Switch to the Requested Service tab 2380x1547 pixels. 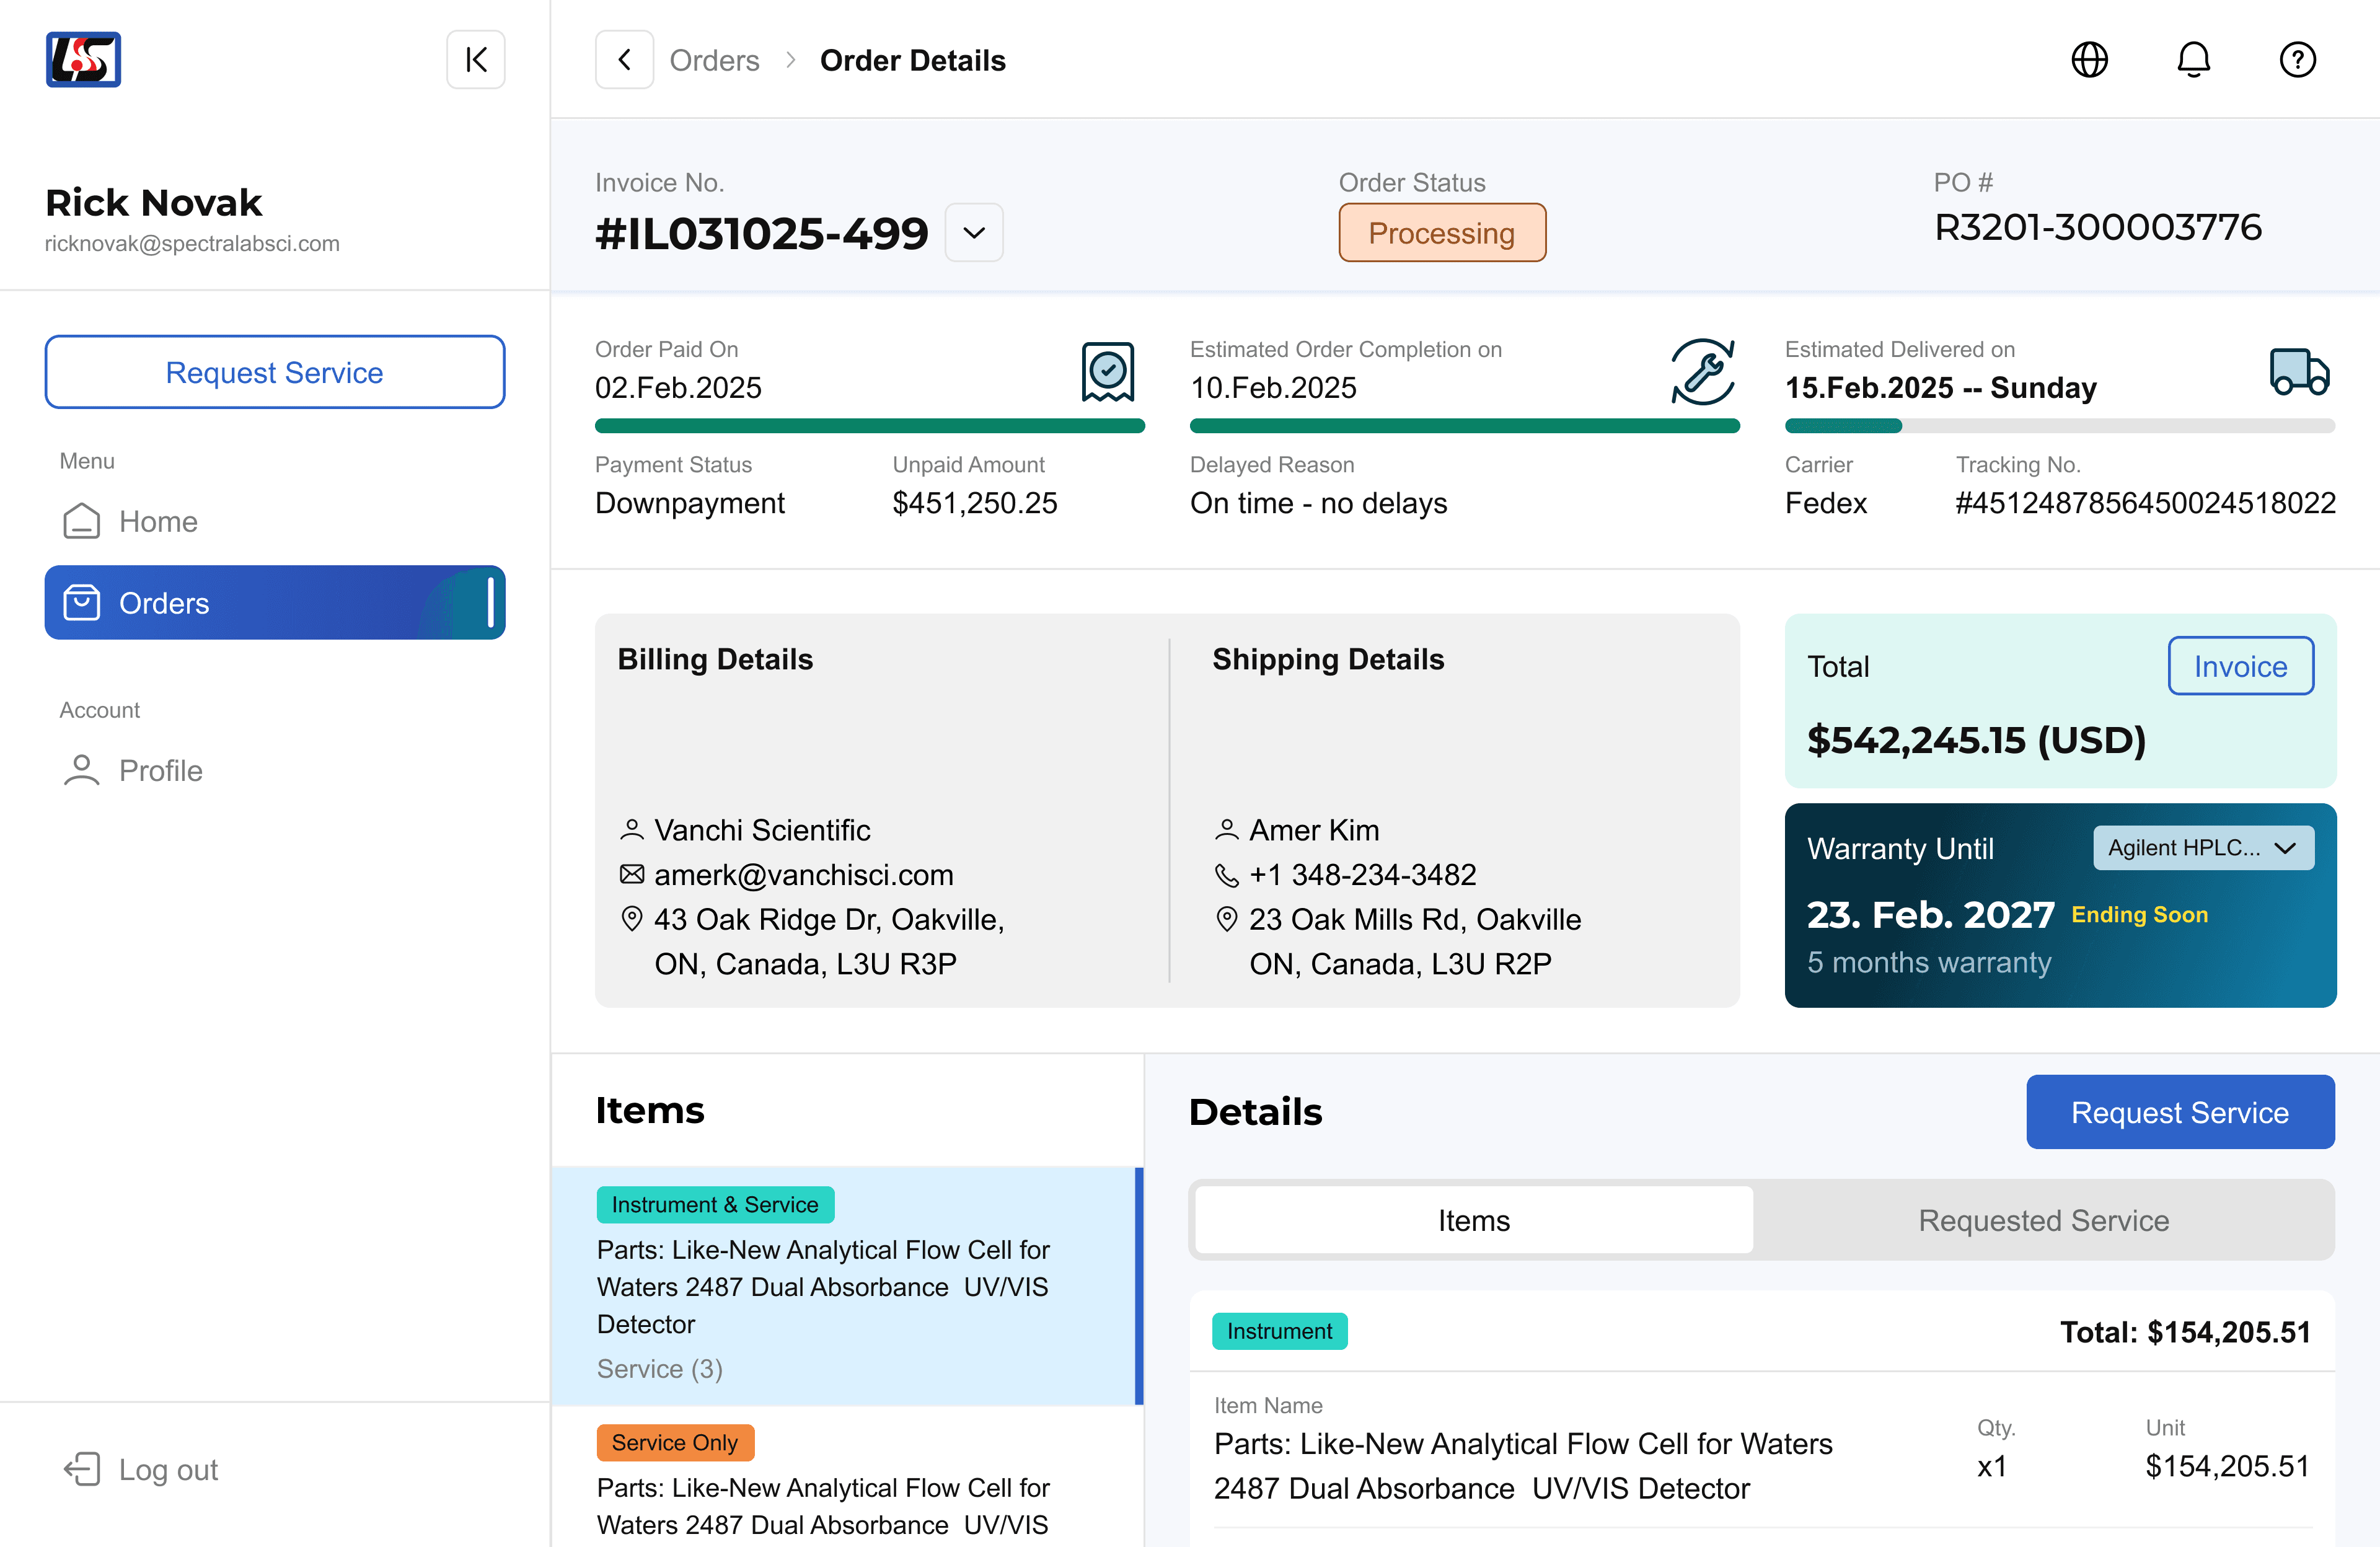(x=2043, y=1220)
